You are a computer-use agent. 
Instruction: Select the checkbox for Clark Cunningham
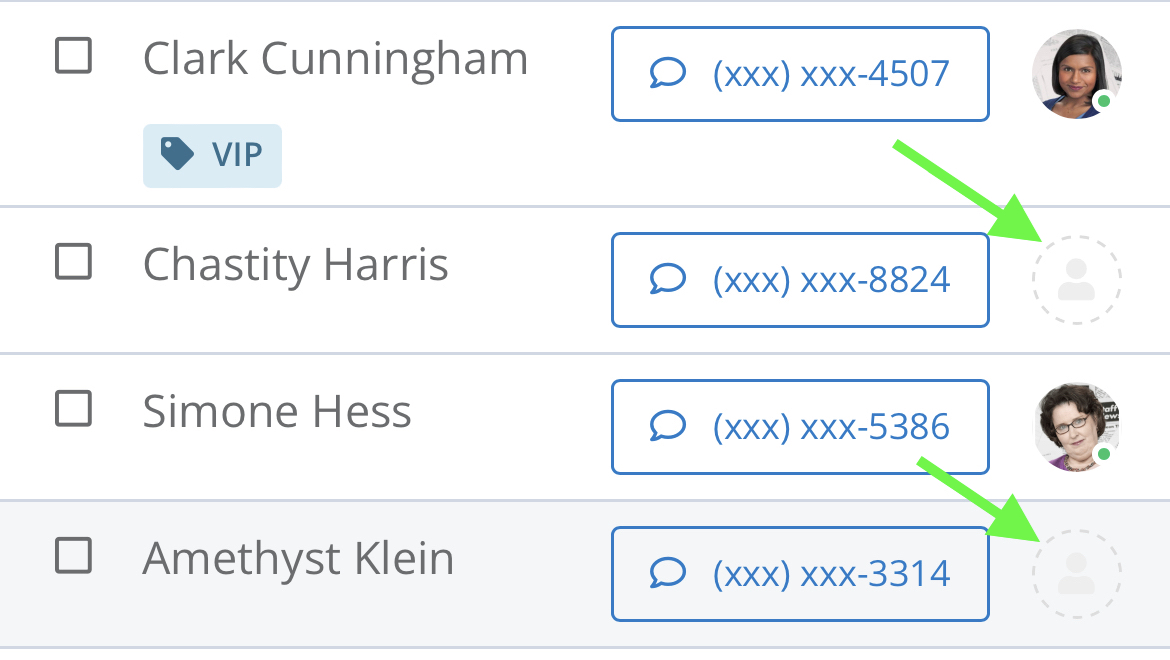coord(73,56)
